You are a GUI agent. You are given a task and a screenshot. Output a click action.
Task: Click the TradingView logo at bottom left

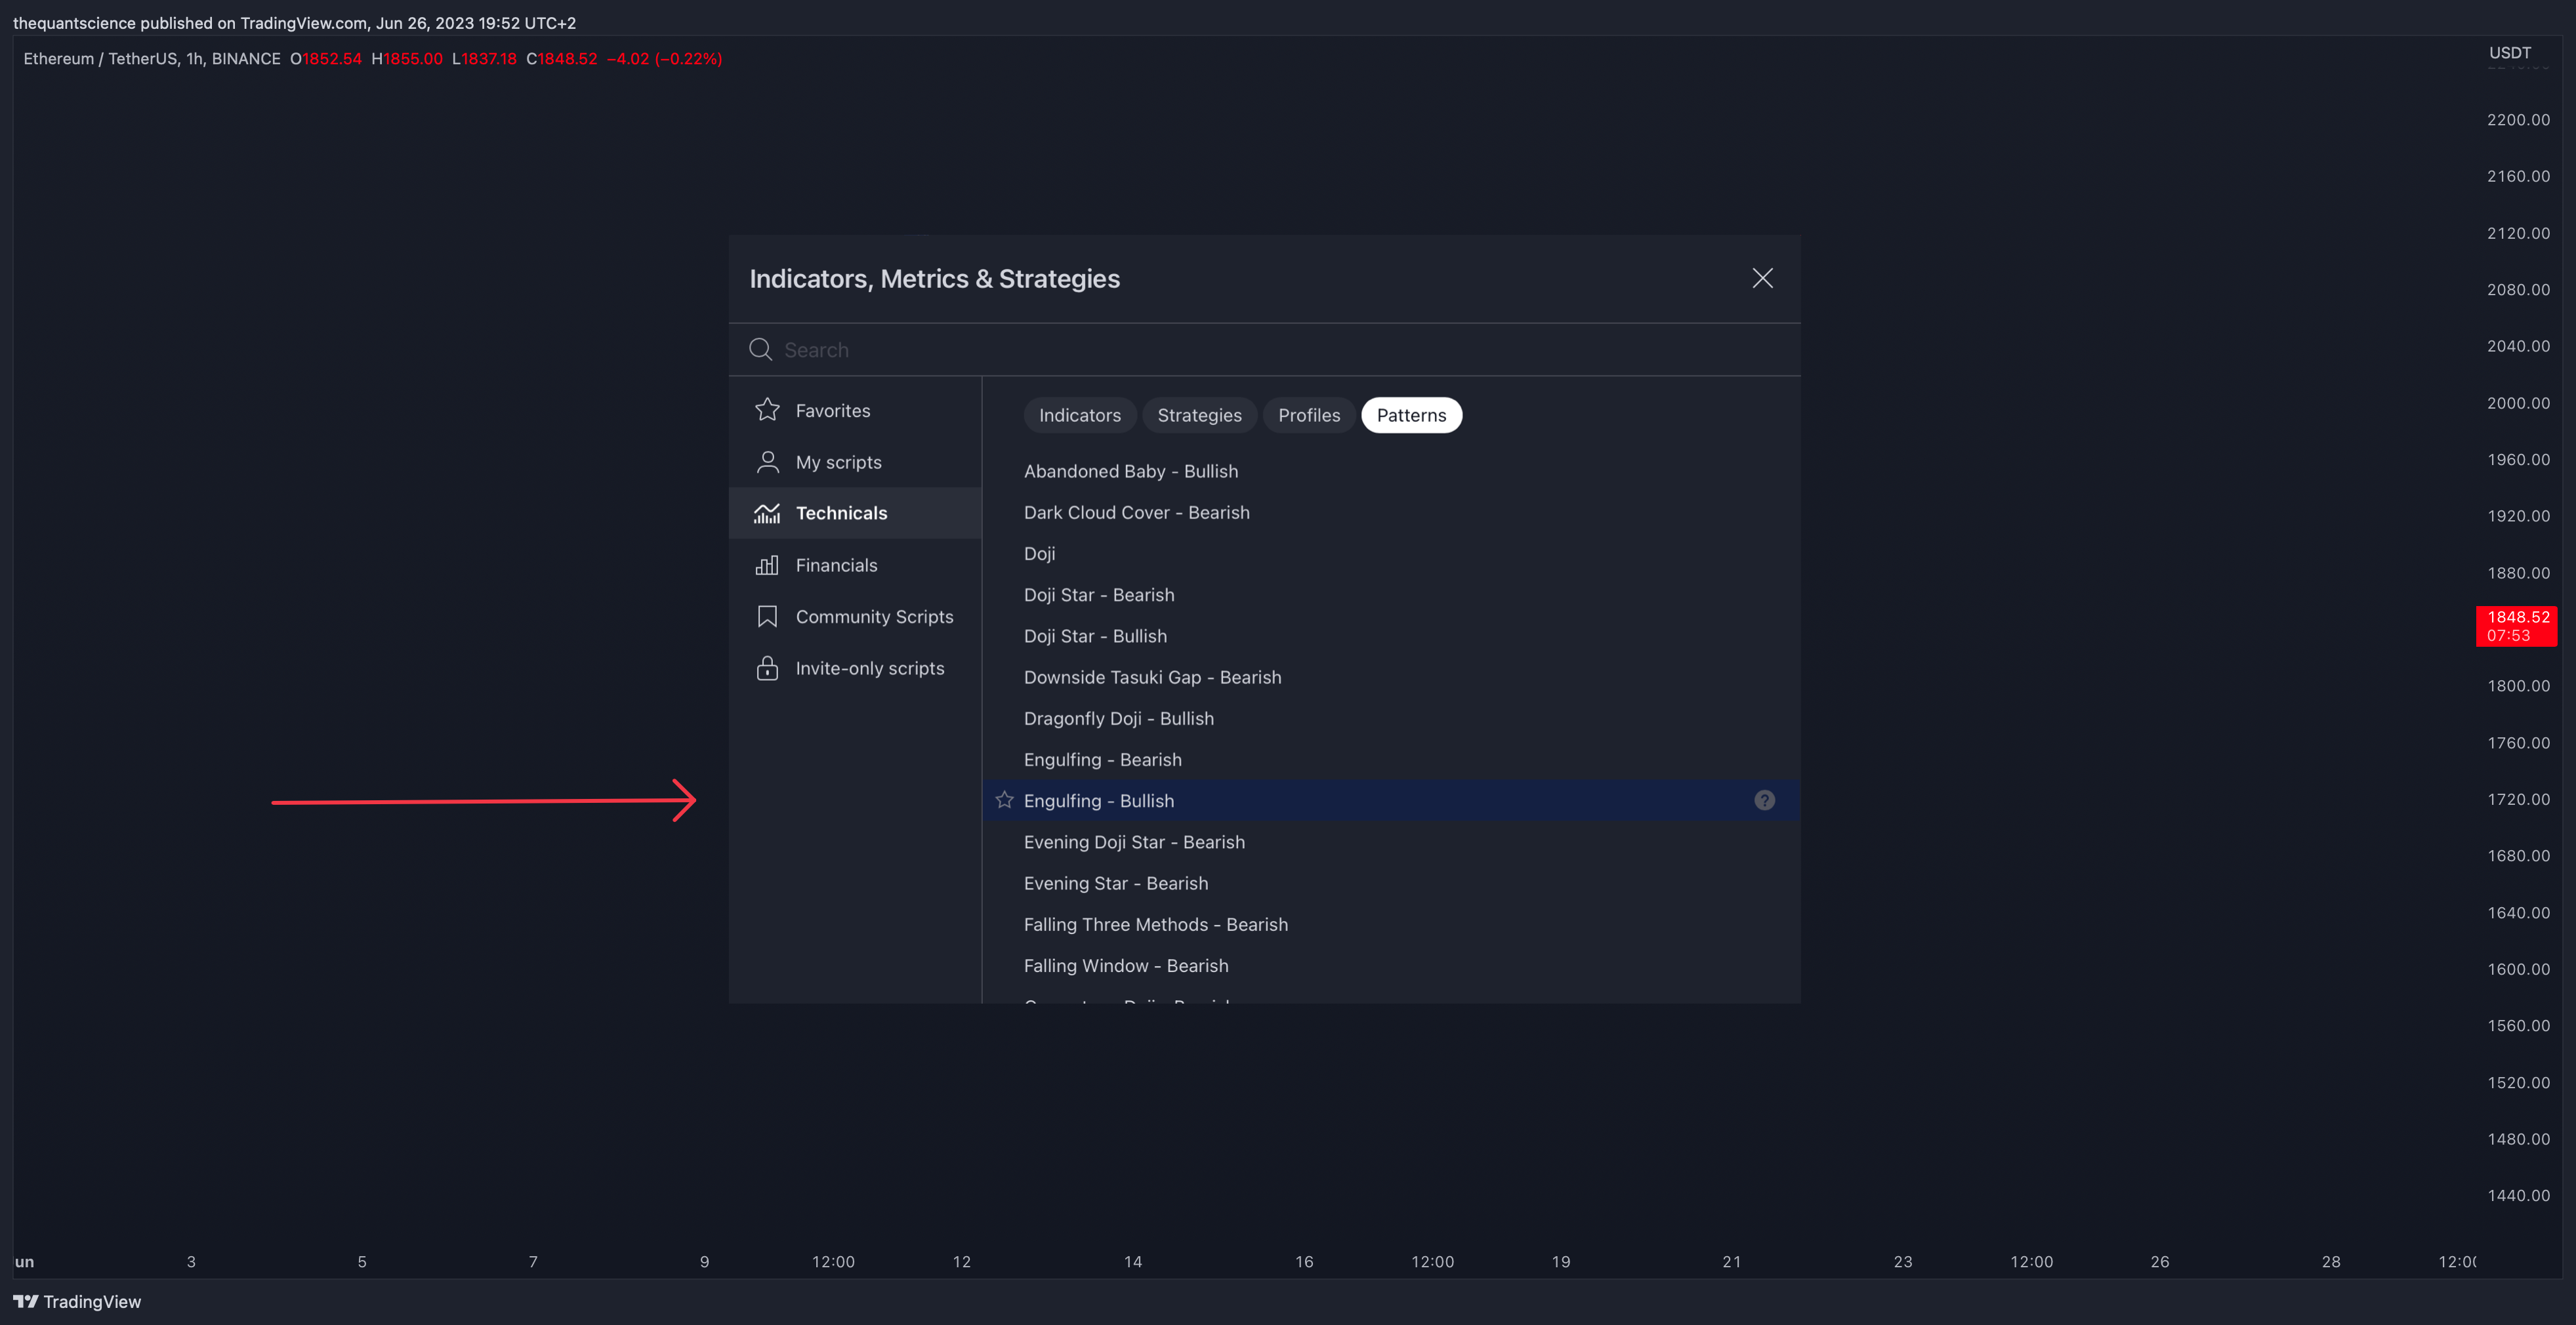tap(77, 1301)
